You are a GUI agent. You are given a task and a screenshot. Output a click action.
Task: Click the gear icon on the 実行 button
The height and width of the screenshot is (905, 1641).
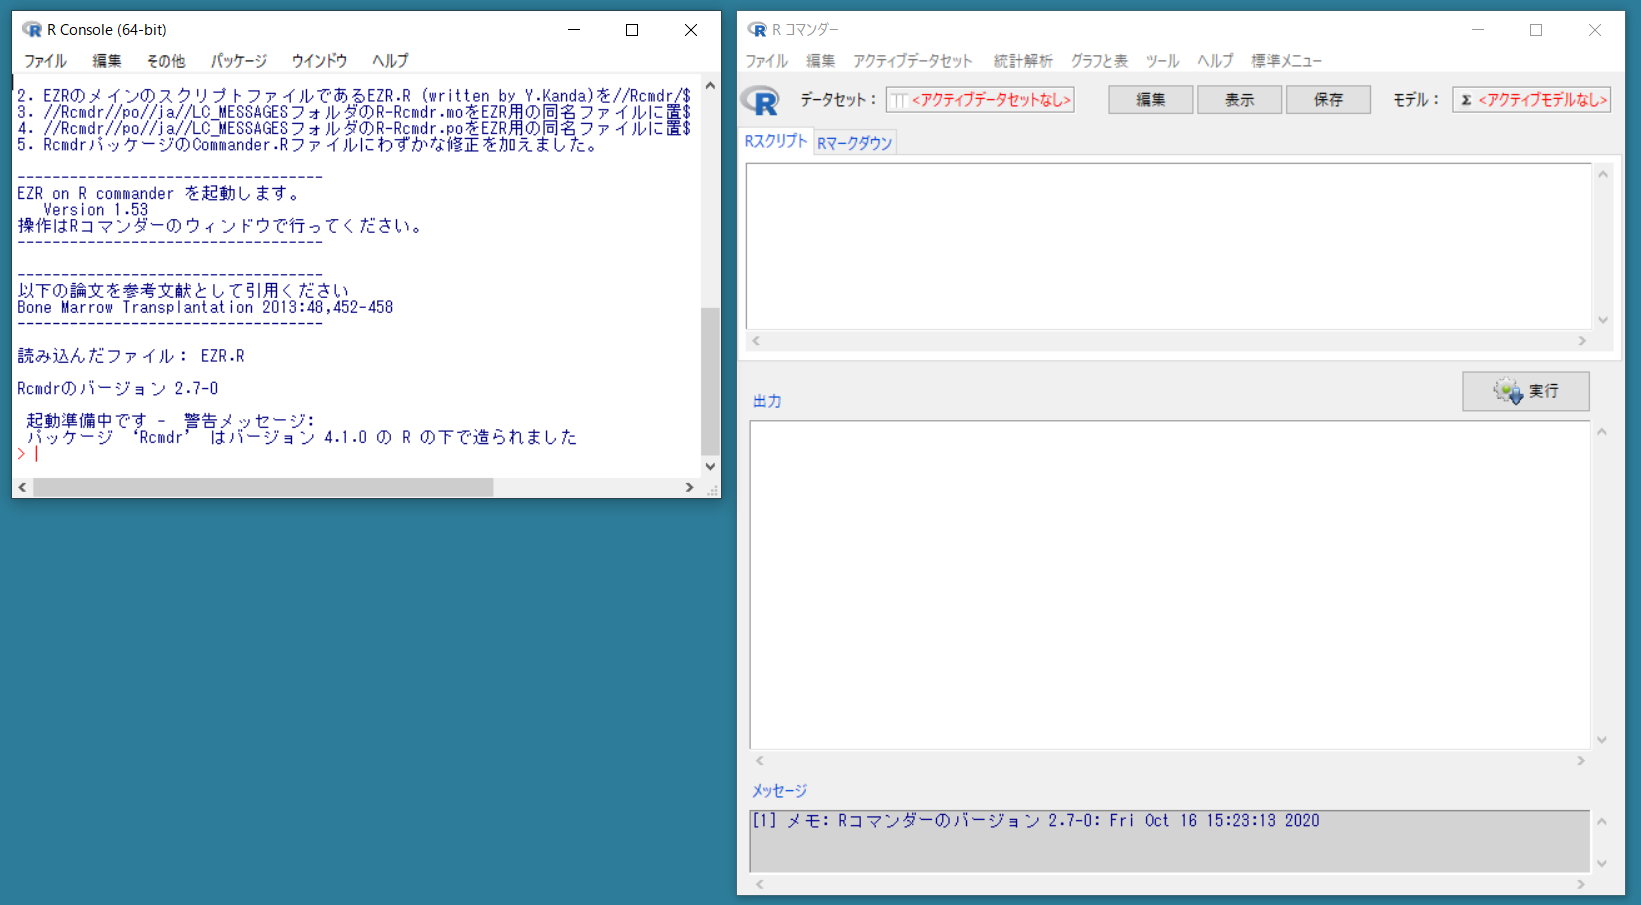[x=1504, y=391]
